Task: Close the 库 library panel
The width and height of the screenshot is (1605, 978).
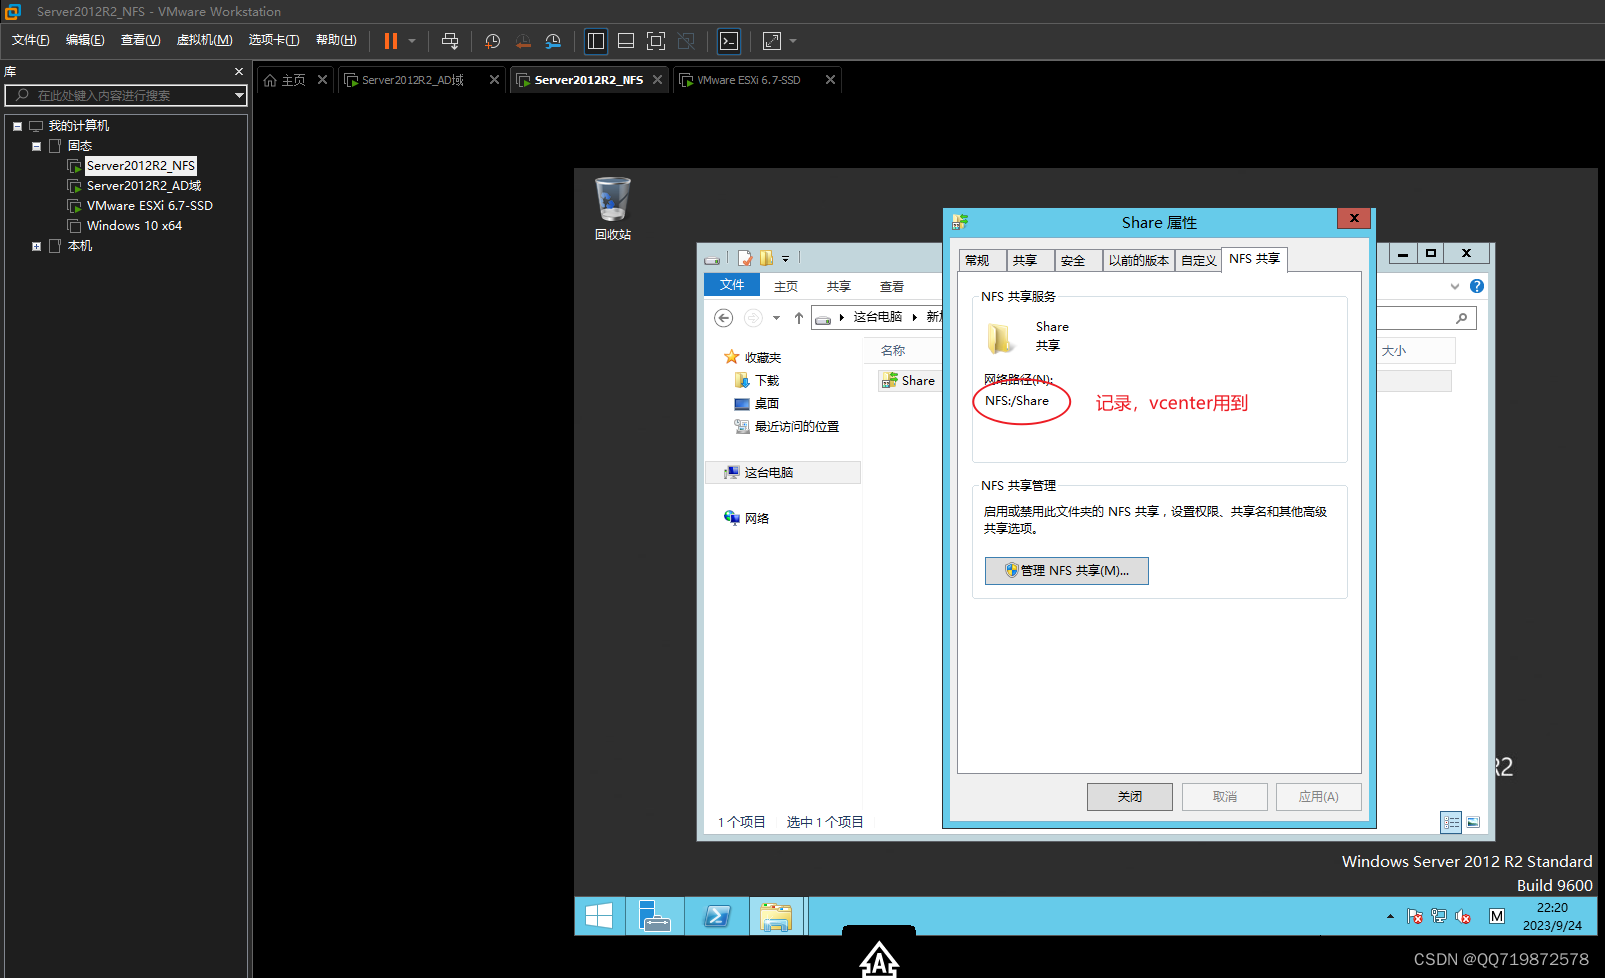Action: (x=239, y=72)
